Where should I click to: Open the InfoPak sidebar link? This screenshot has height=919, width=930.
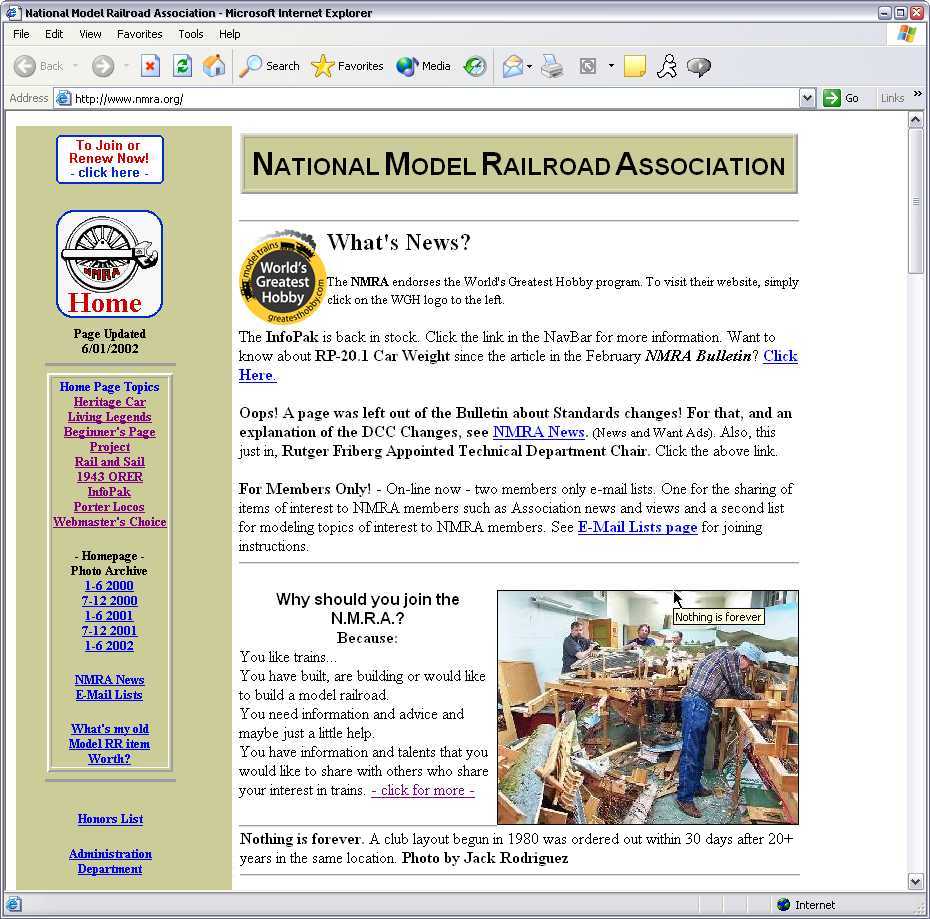click(x=110, y=492)
